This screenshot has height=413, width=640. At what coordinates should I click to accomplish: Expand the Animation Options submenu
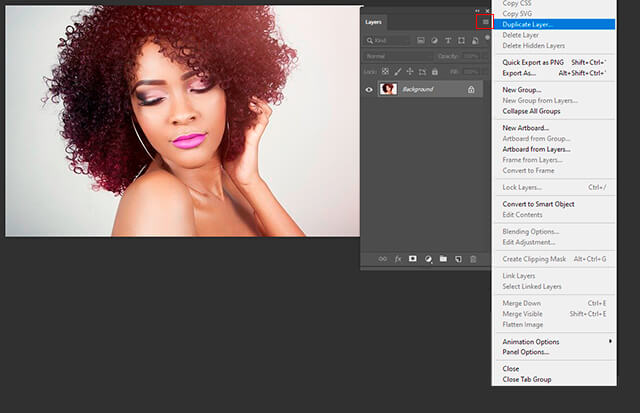click(x=554, y=342)
